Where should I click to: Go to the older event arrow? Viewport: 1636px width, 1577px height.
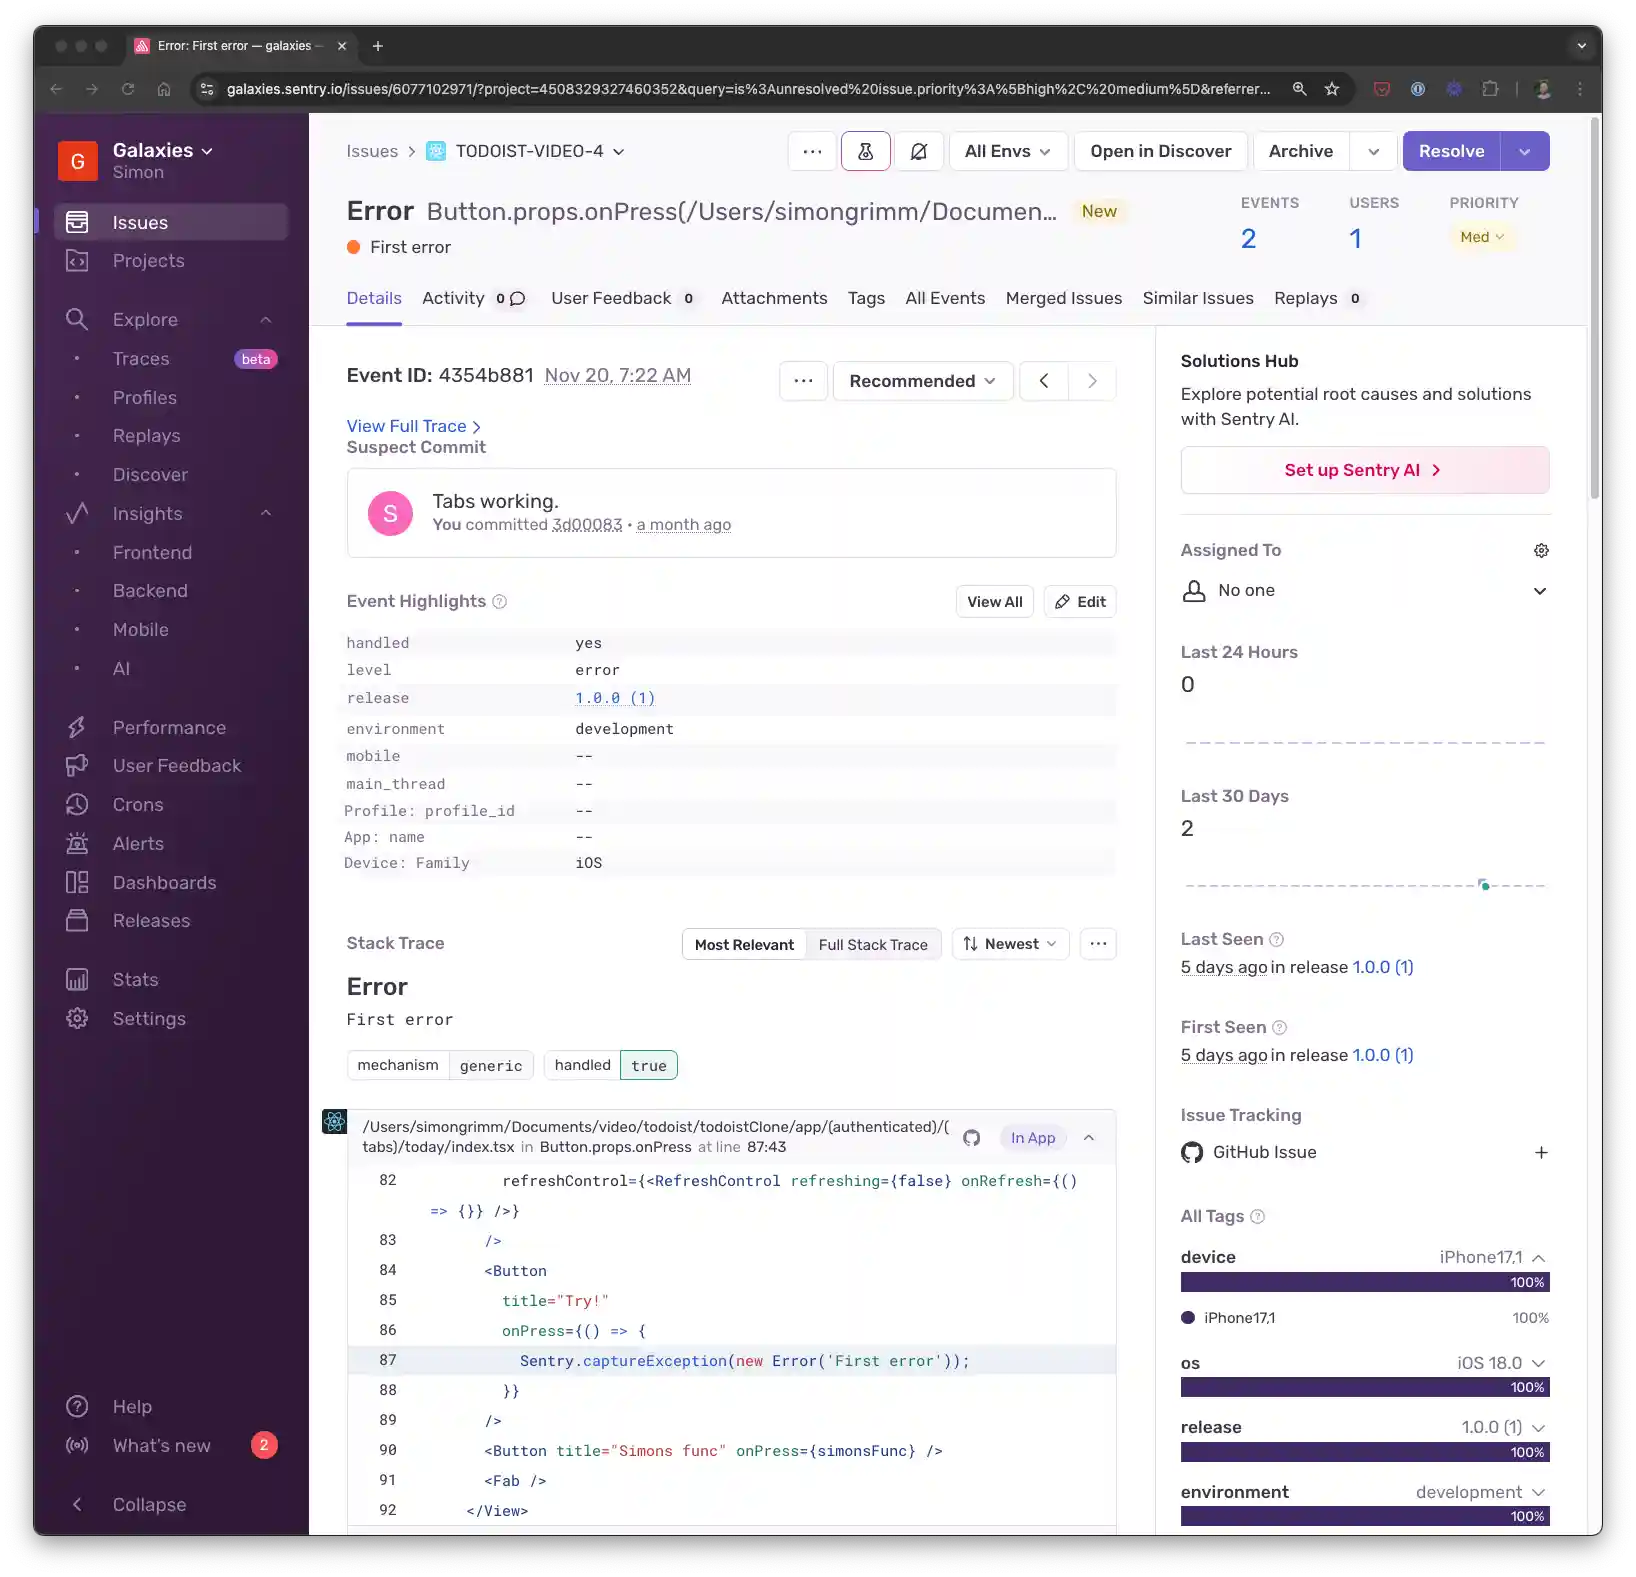point(1044,381)
